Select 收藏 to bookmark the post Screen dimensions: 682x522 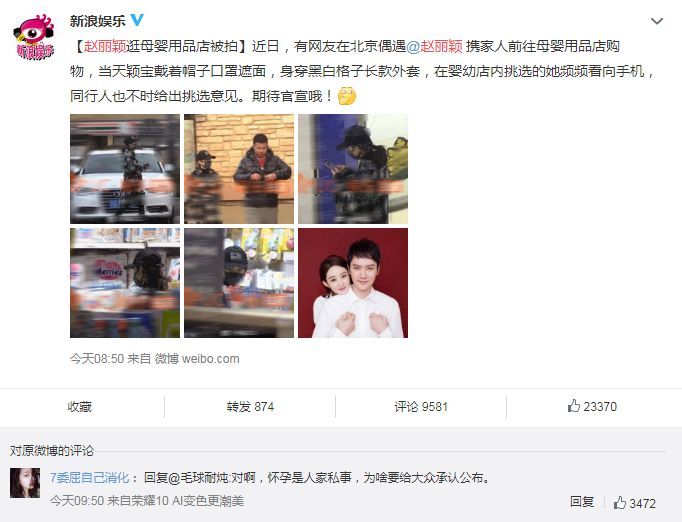tap(80, 407)
